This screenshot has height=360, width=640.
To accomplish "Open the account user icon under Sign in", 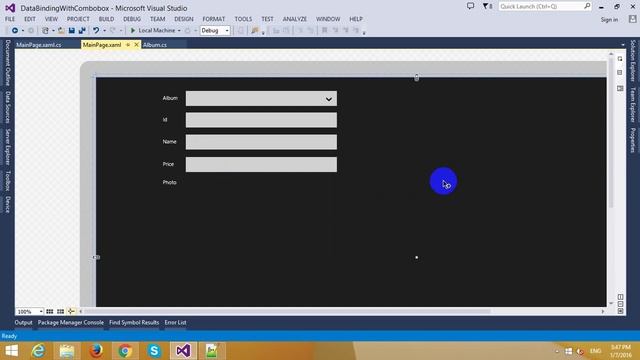I will (632, 19).
